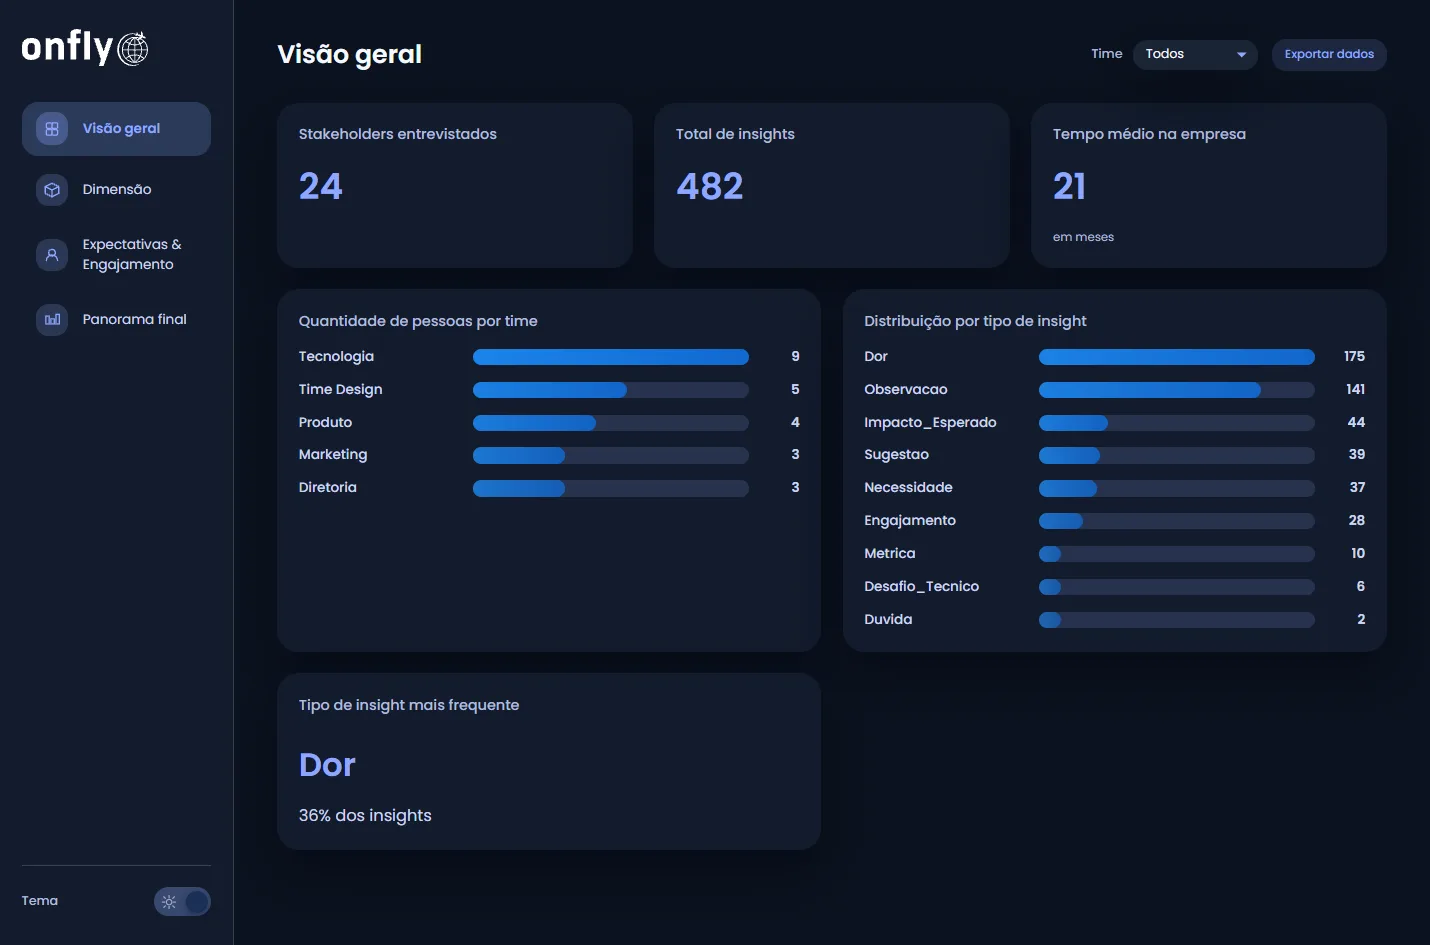1430x945 pixels.
Task: Open the Visão geral menu item
Action: coord(116,129)
